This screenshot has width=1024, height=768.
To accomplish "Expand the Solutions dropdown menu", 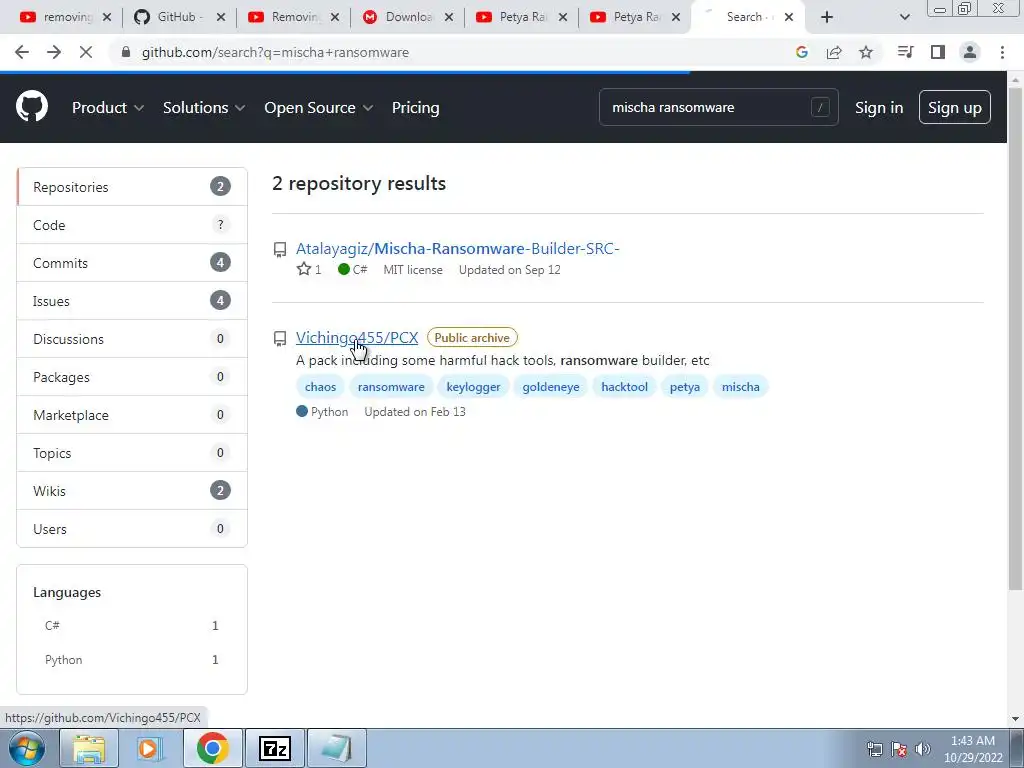I will pos(204,108).
